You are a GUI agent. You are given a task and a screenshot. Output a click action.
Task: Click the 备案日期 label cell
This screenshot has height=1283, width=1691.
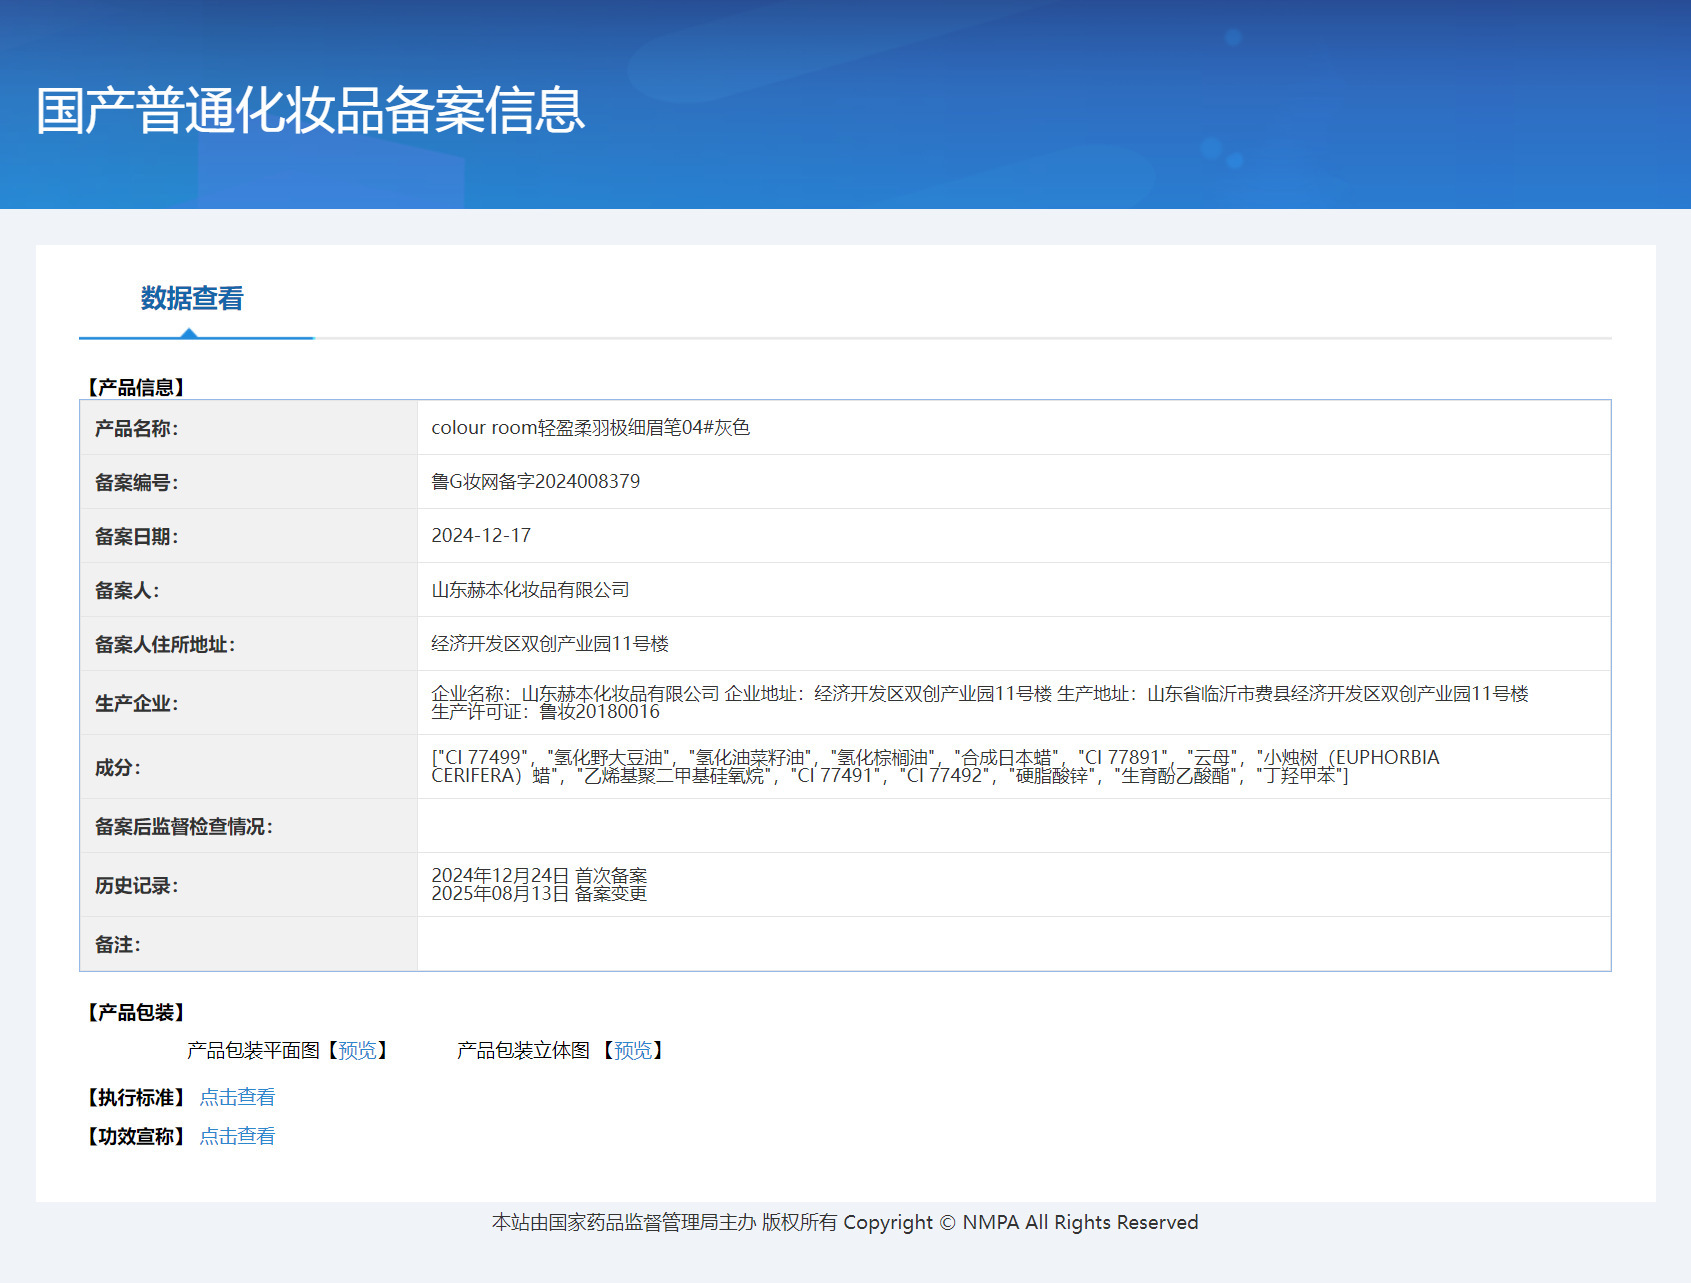pyautogui.click(x=249, y=536)
